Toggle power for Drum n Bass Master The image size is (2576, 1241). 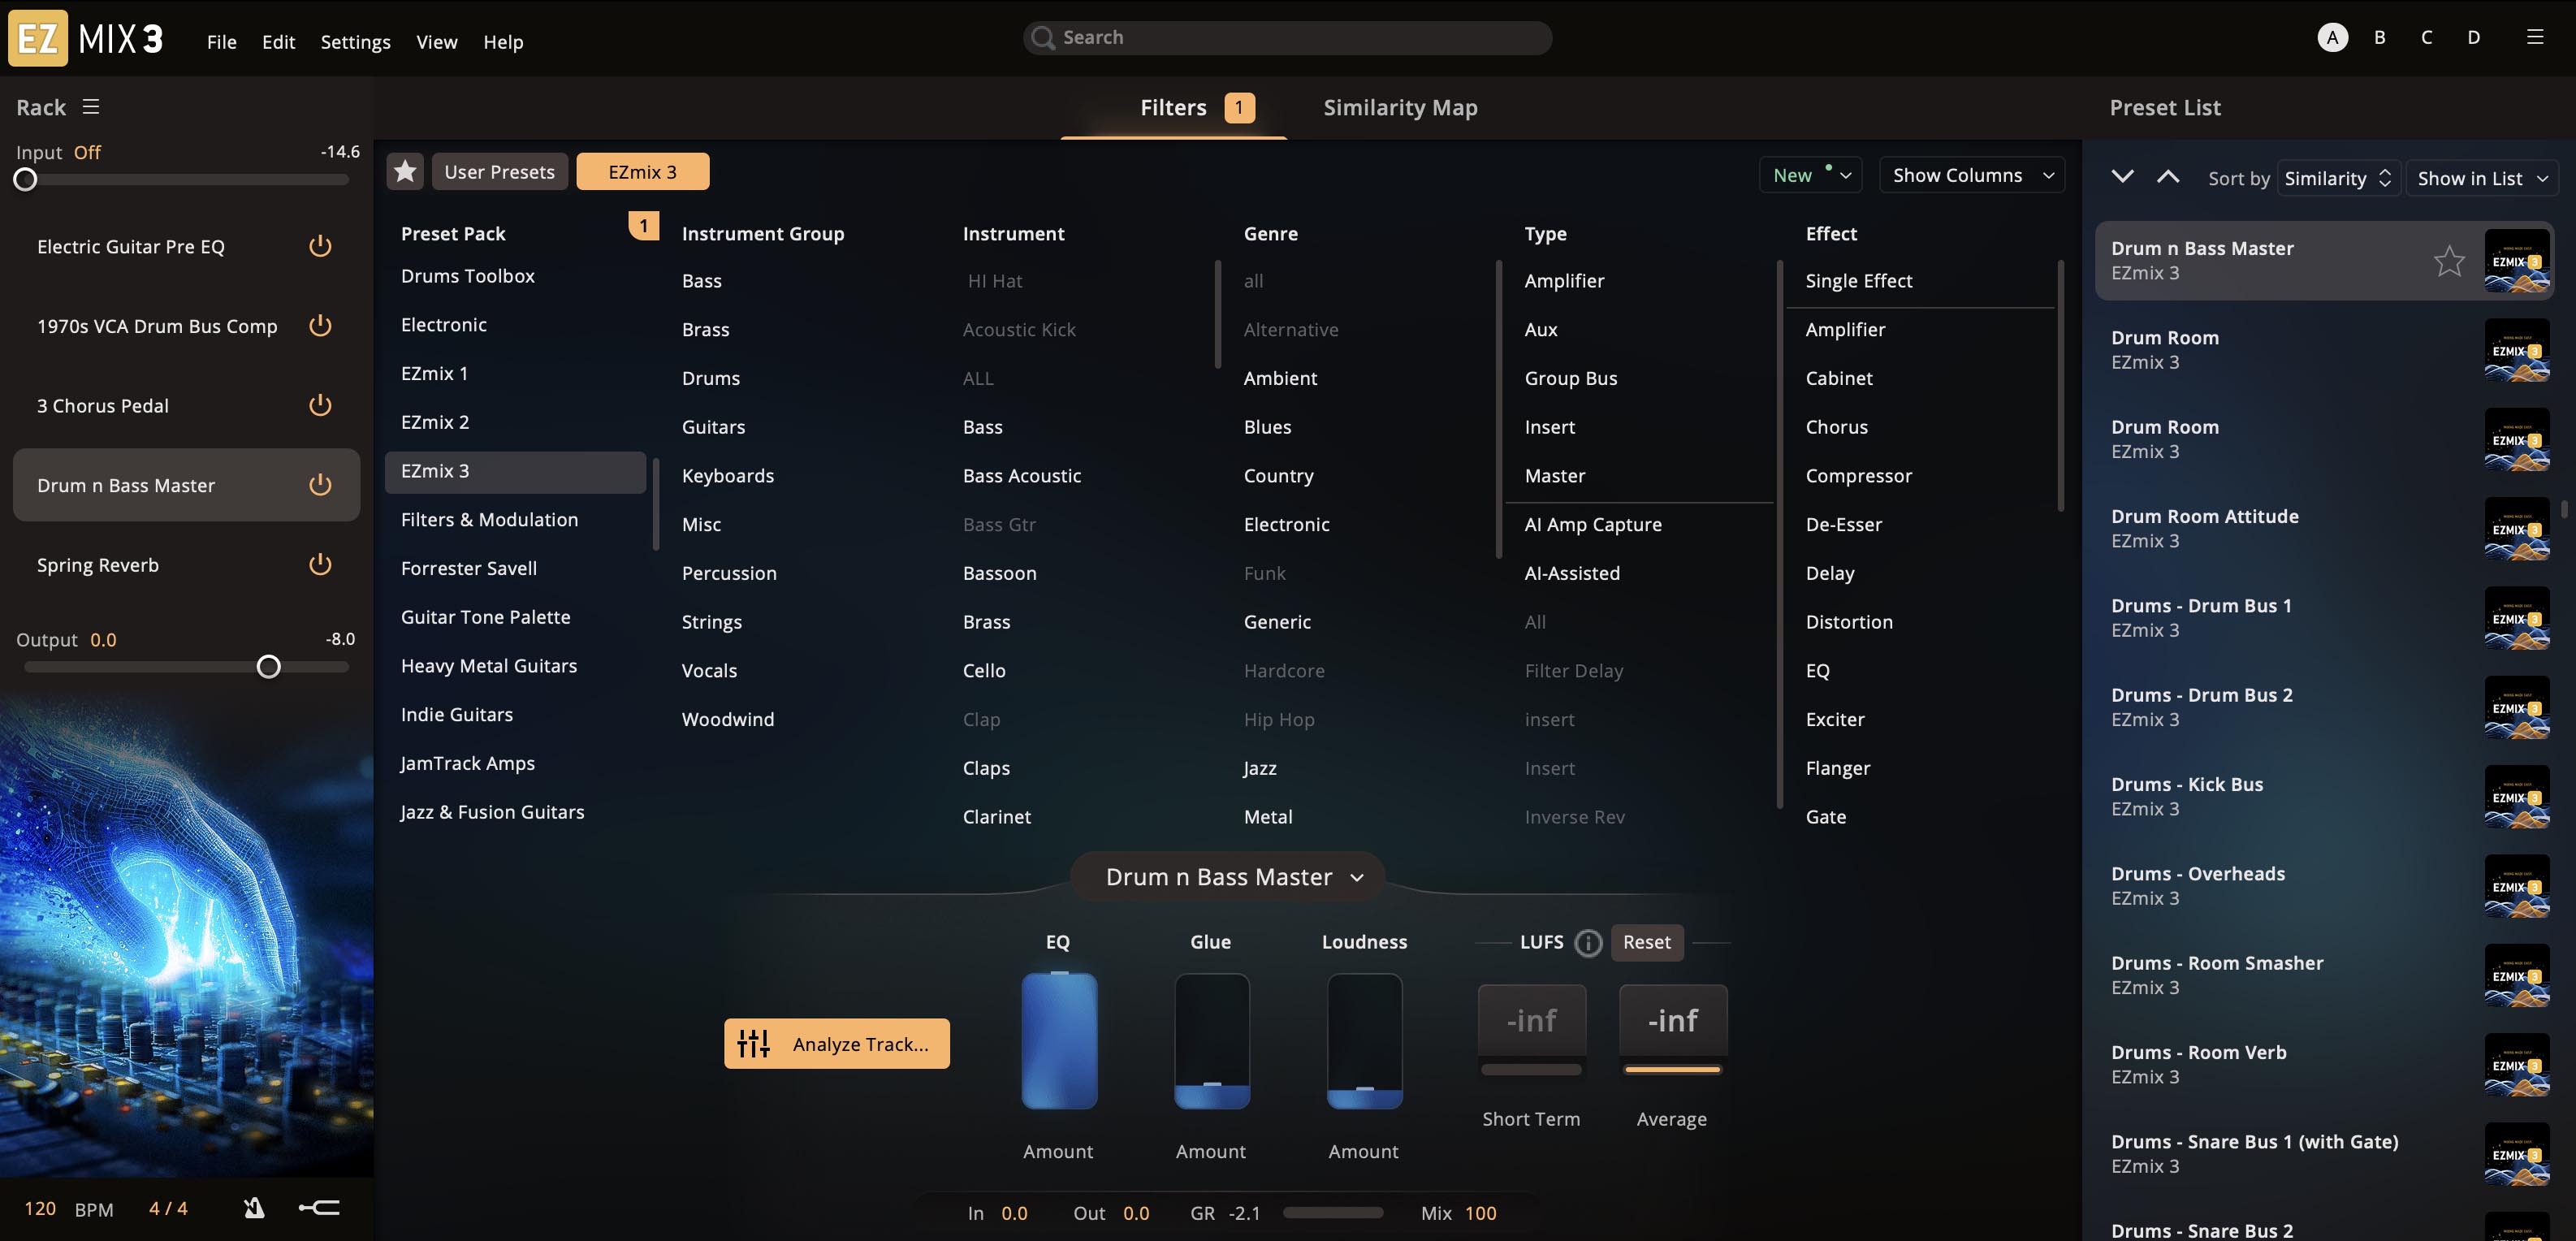320,485
